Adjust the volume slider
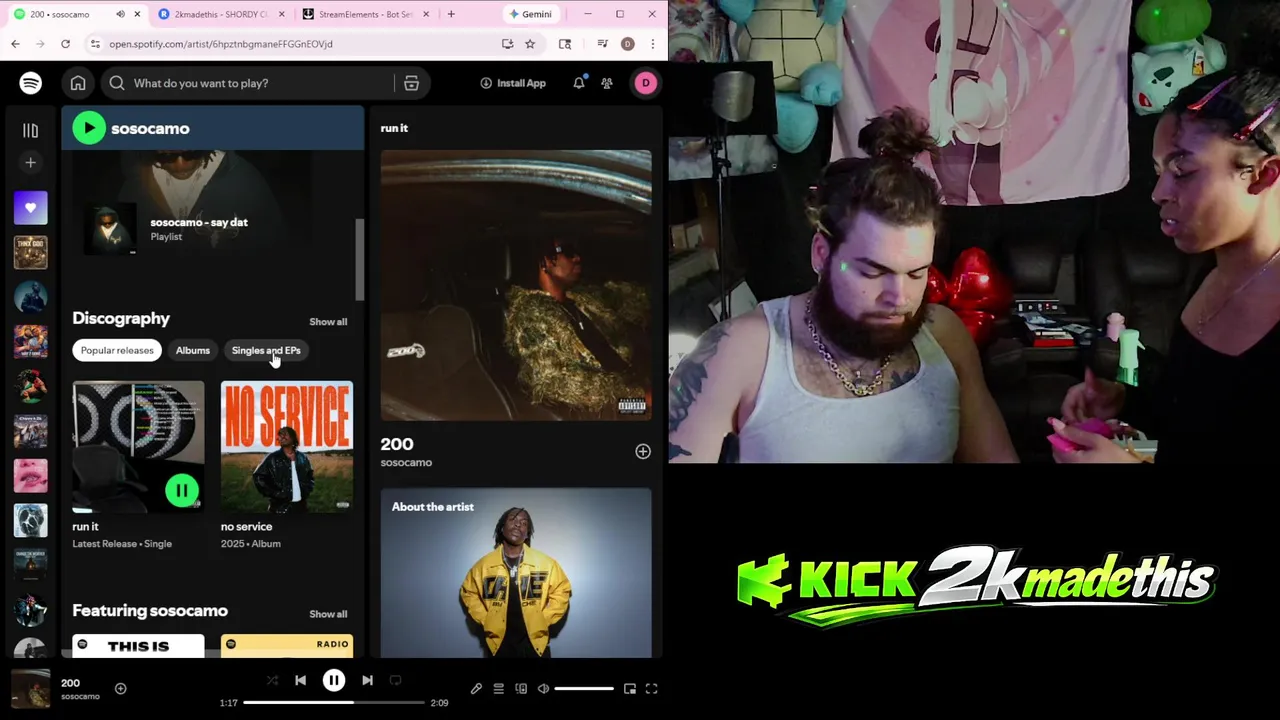 pos(584,688)
